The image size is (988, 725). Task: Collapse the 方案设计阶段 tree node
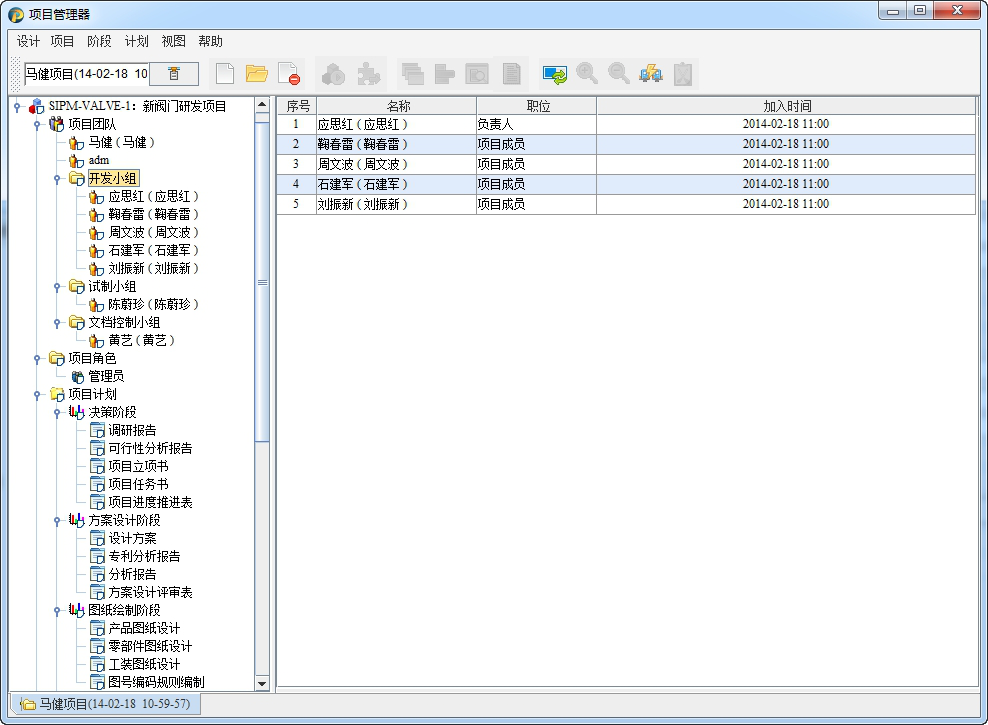(57, 520)
